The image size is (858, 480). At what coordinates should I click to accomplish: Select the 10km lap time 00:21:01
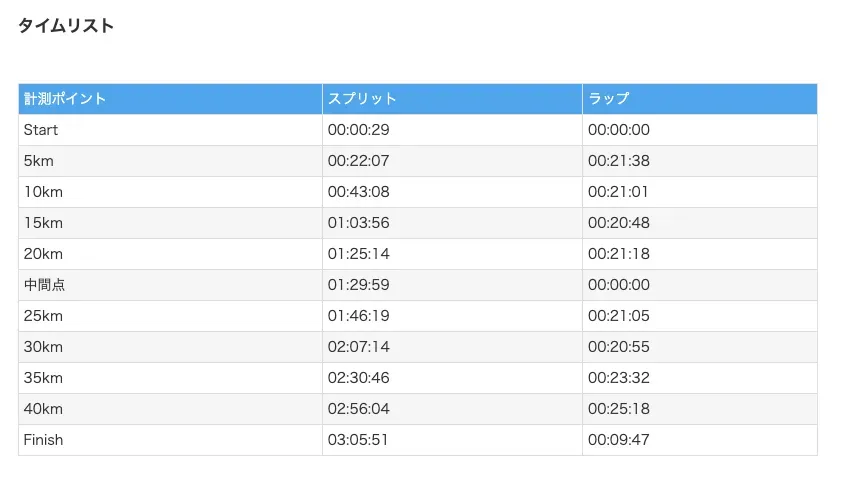tap(618, 192)
